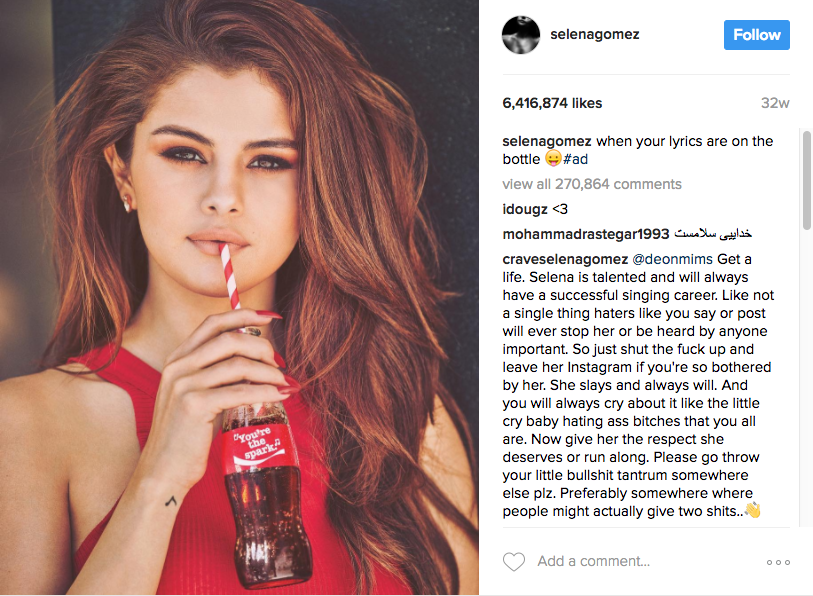Click the 6,416,874 likes count

point(552,103)
